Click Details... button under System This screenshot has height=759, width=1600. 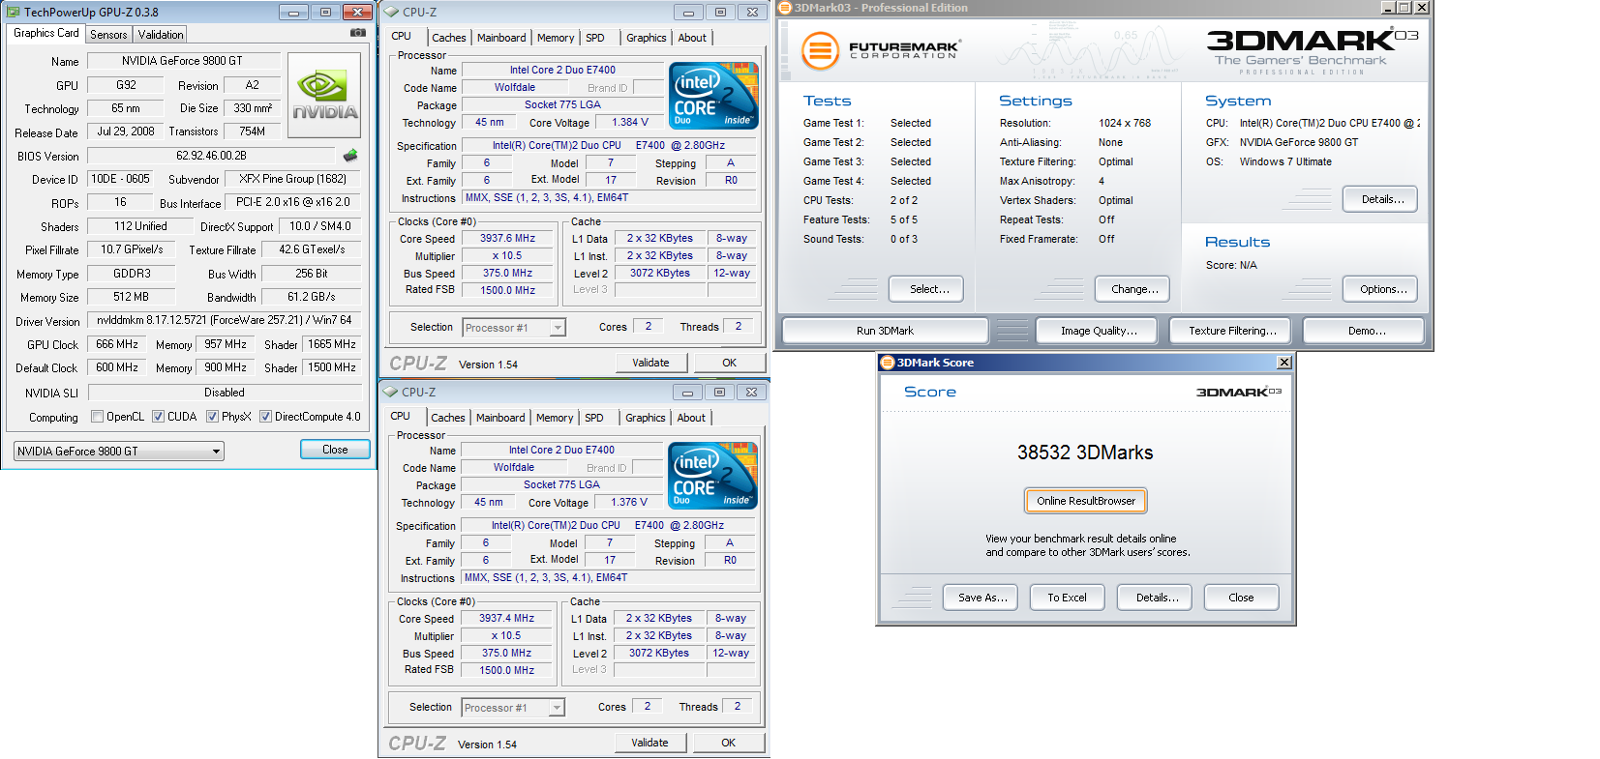[1380, 199]
